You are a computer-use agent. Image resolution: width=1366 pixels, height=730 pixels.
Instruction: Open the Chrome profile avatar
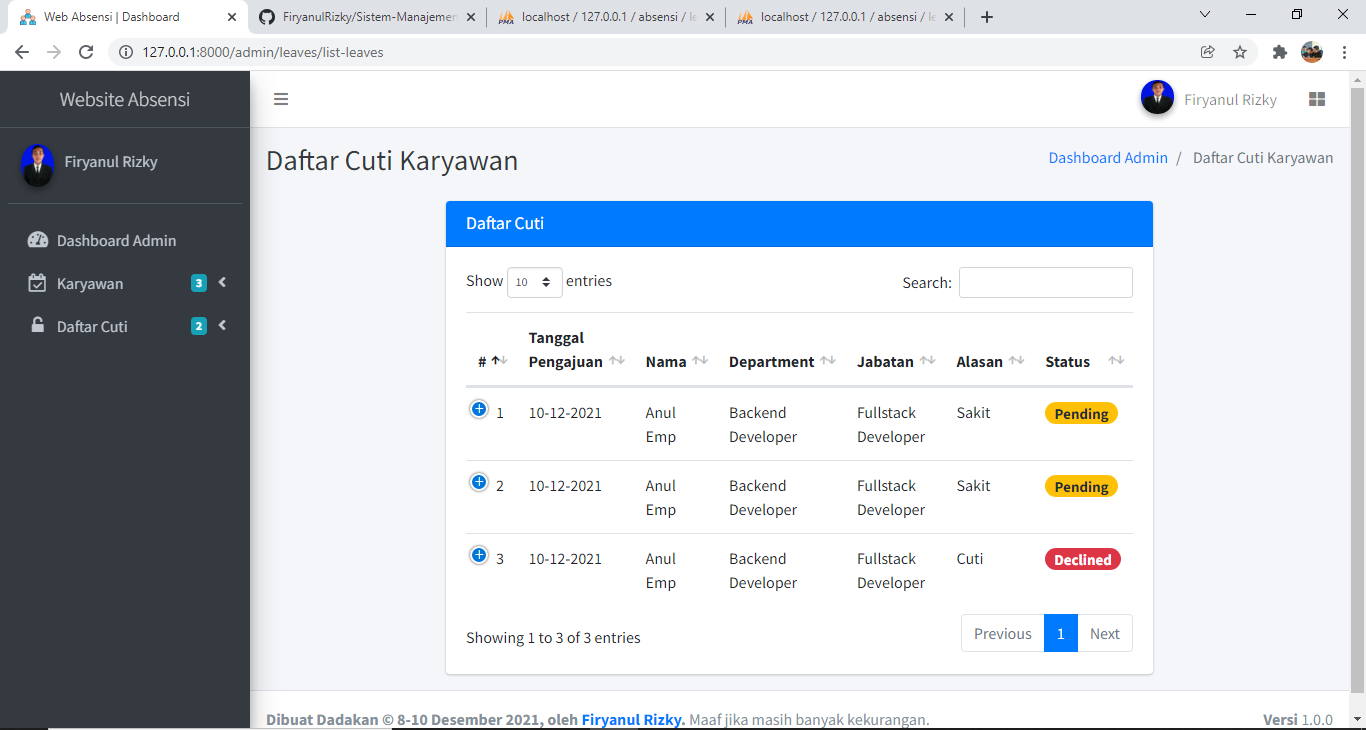tap(1312, 52)
